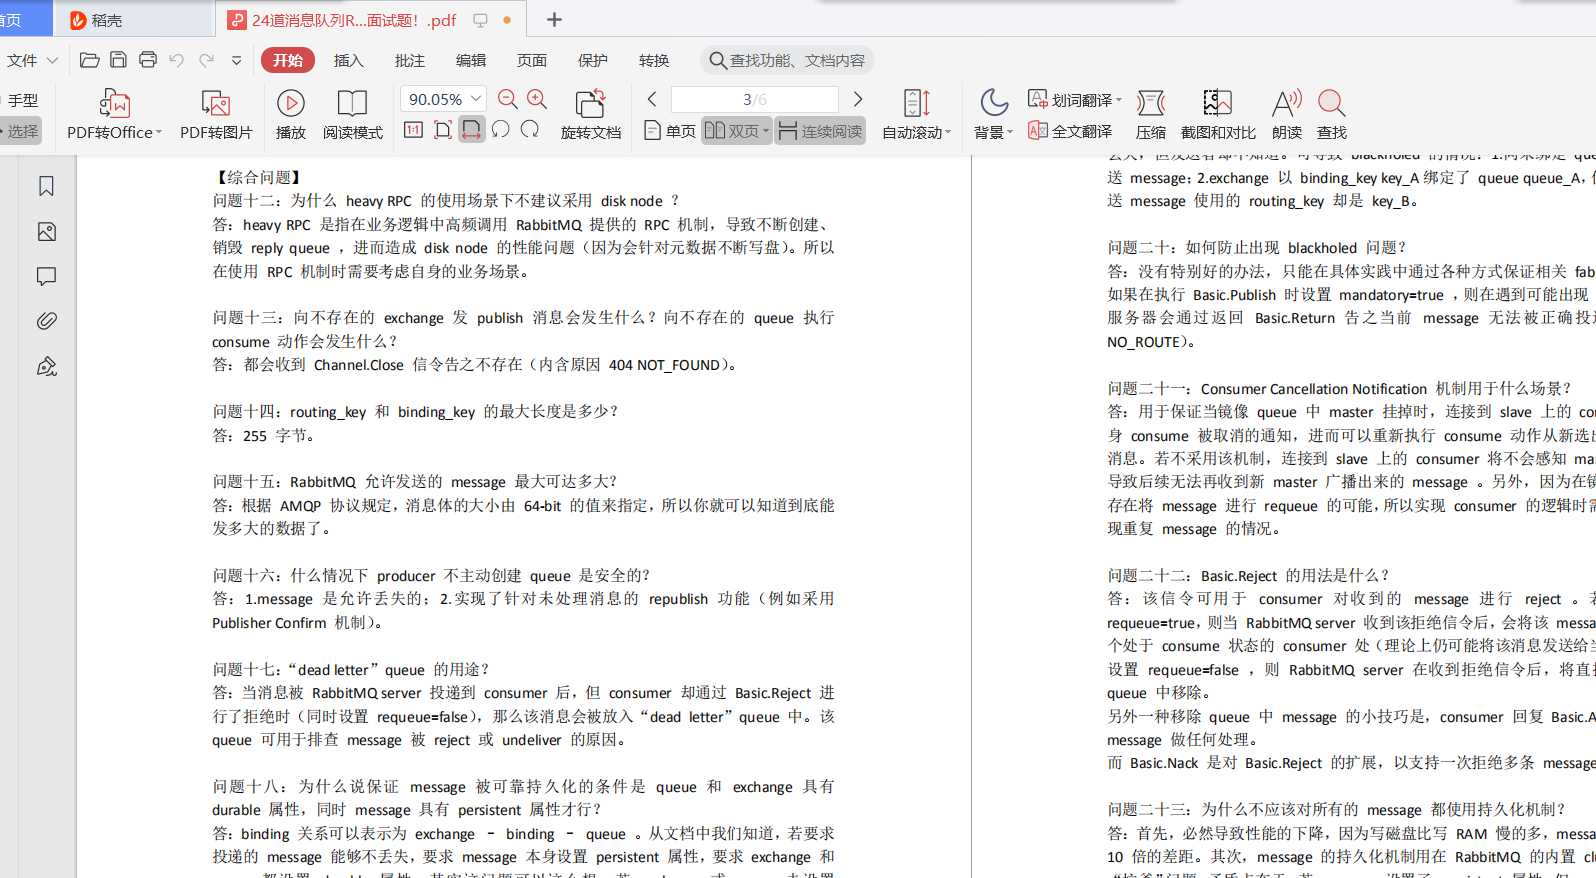Click the fit page icon
Screen dimensions: 1596x878
tap(443, 130)
